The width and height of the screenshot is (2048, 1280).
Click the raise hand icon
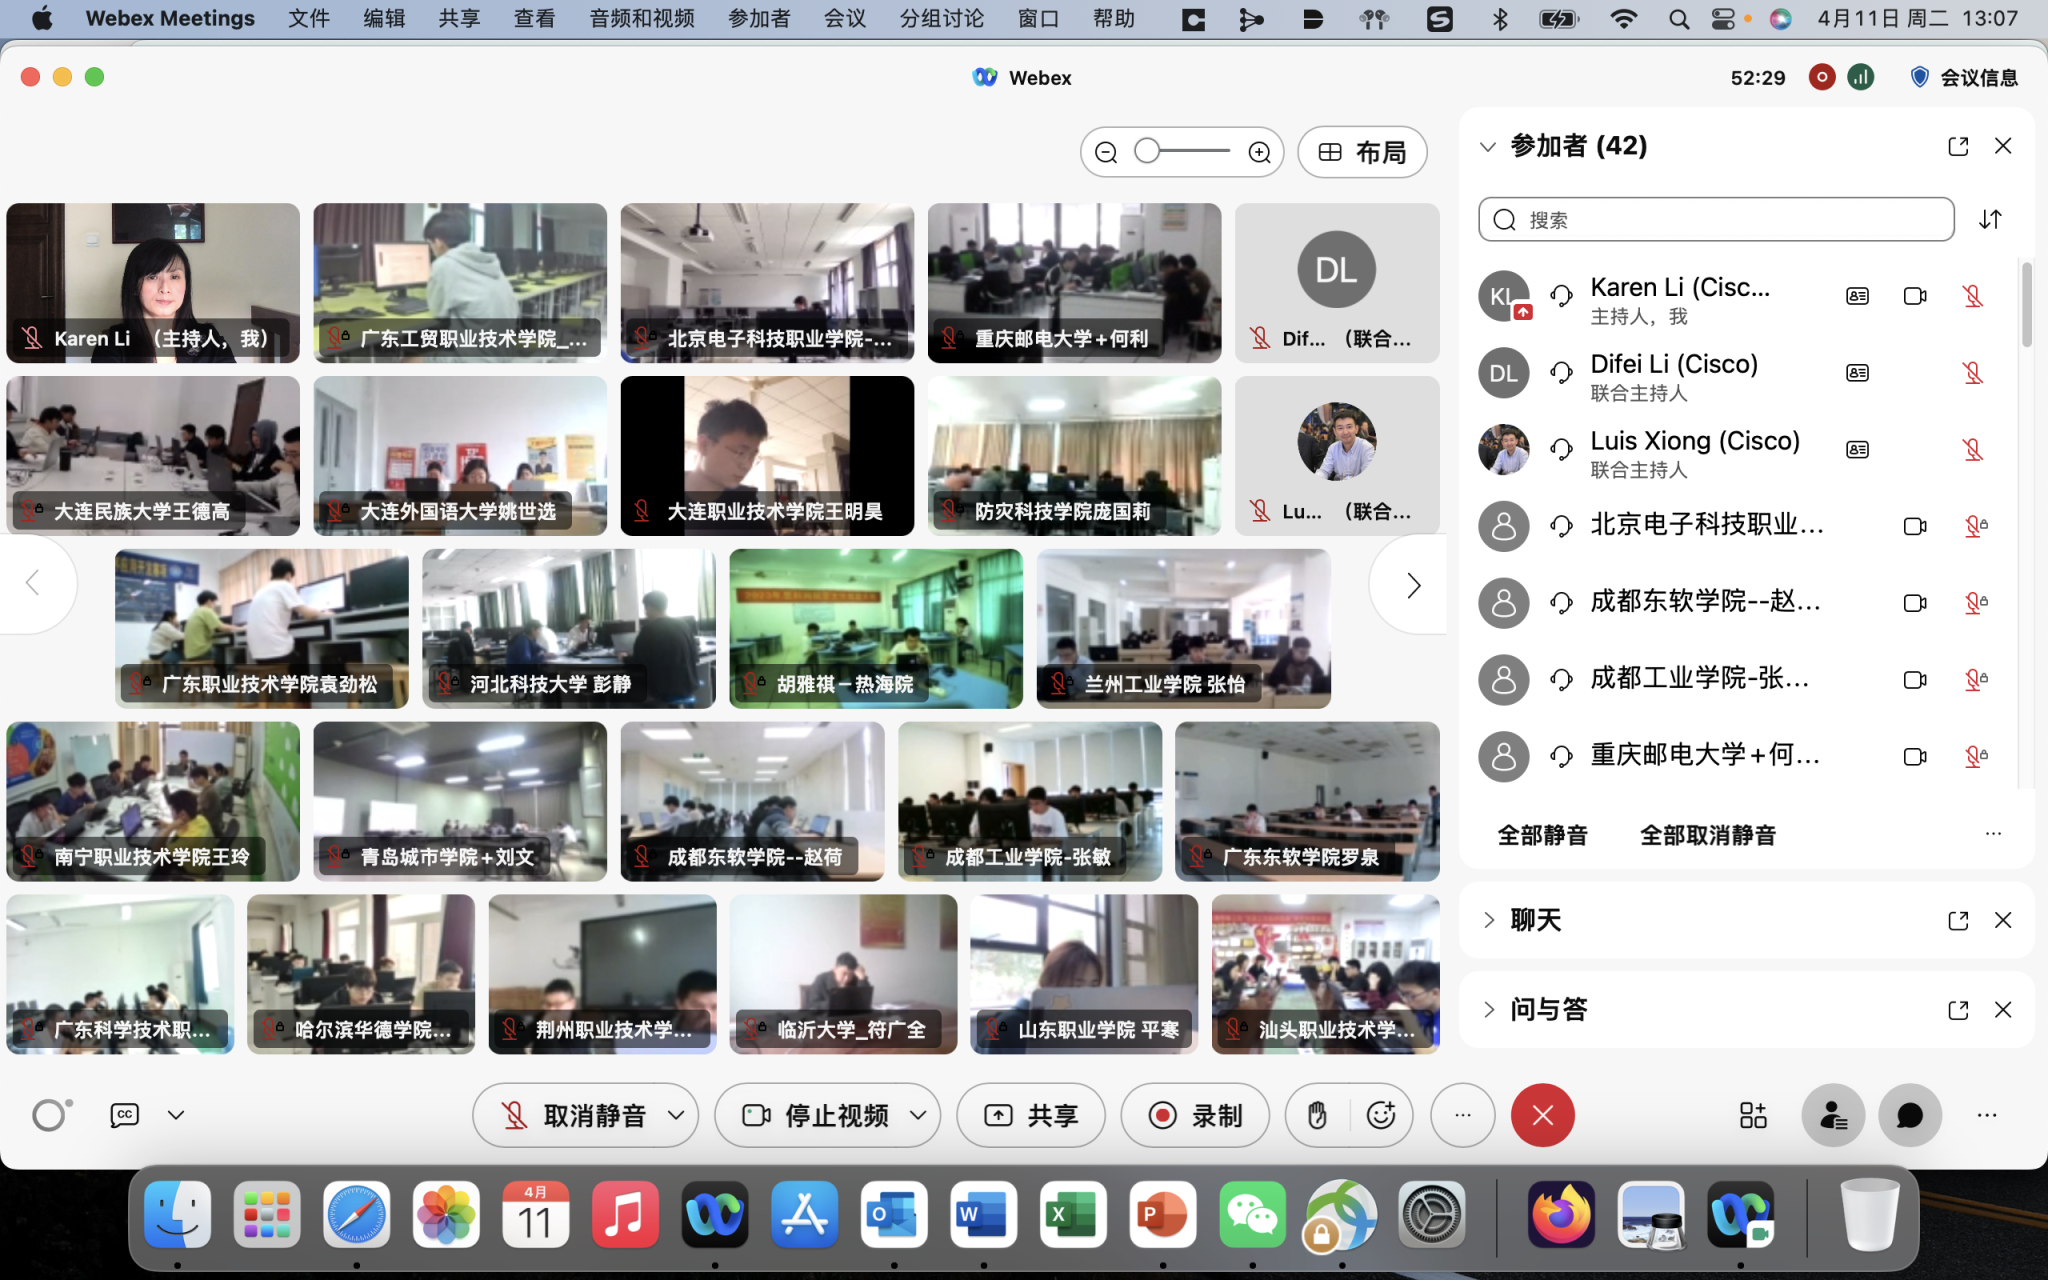click(x=1318, y=1114)
